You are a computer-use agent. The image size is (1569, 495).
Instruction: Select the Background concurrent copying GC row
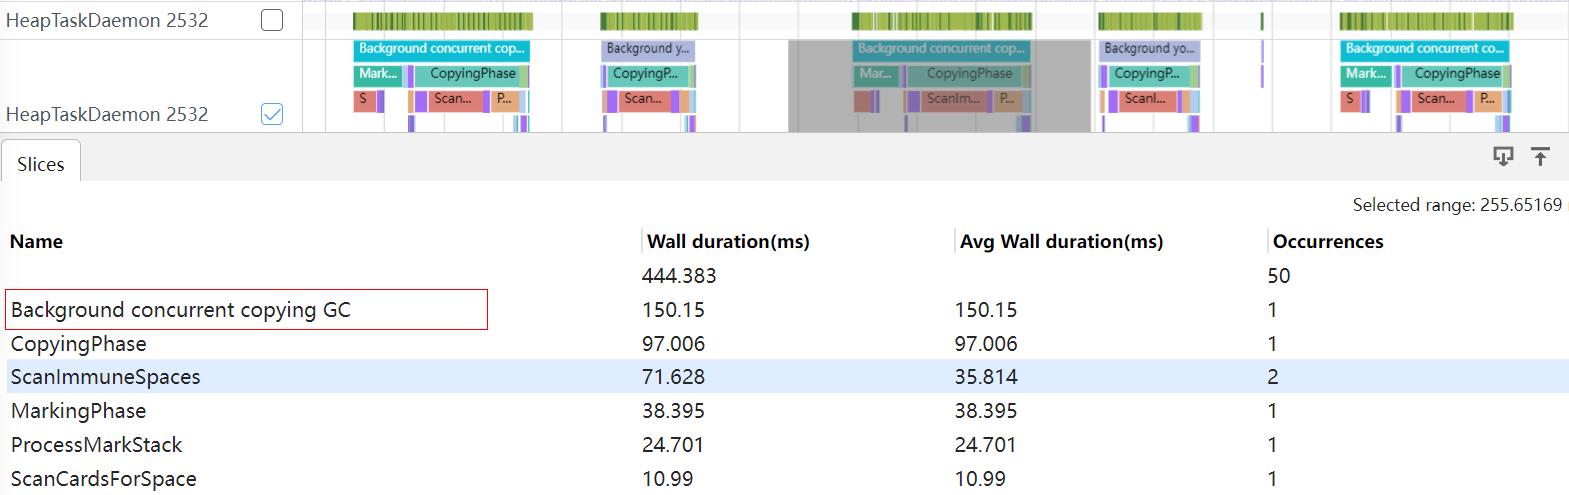tap(181, 310)
